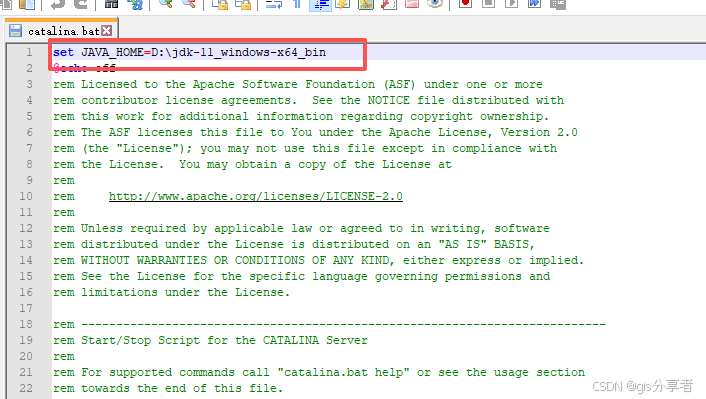The image size is (706, 399).
Task: Click the line 'rem contributor license agreements'
Action: (x=308, y=100)
